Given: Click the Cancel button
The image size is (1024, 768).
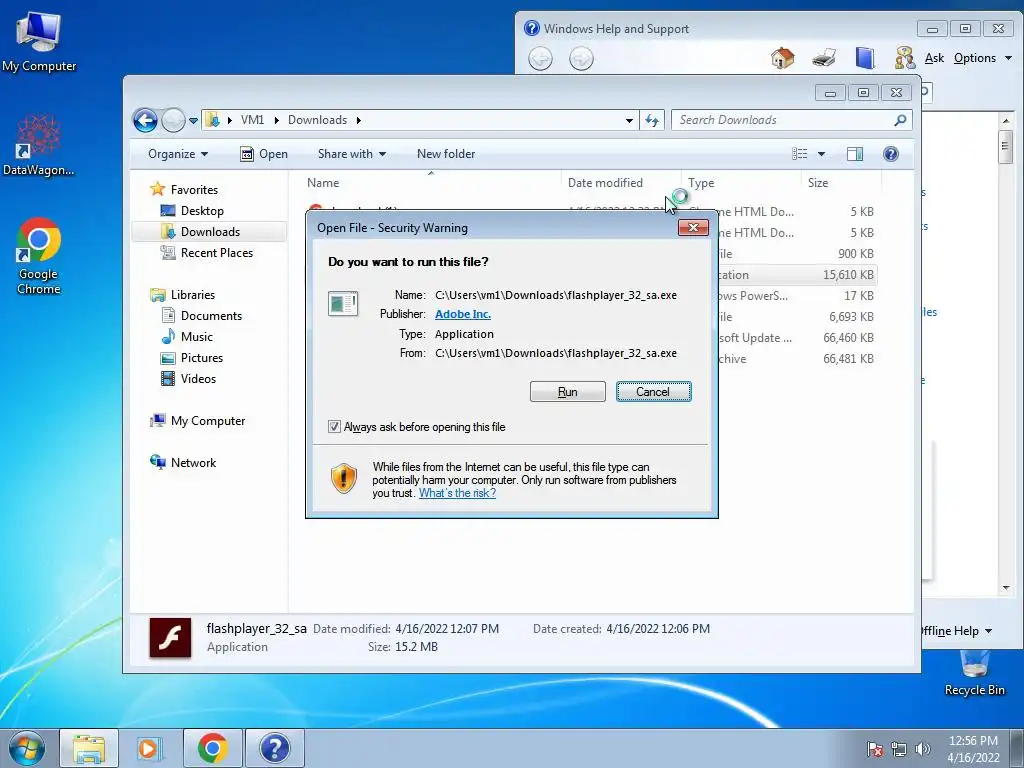Looking at the screenshot, I should [x=653, y=392].
